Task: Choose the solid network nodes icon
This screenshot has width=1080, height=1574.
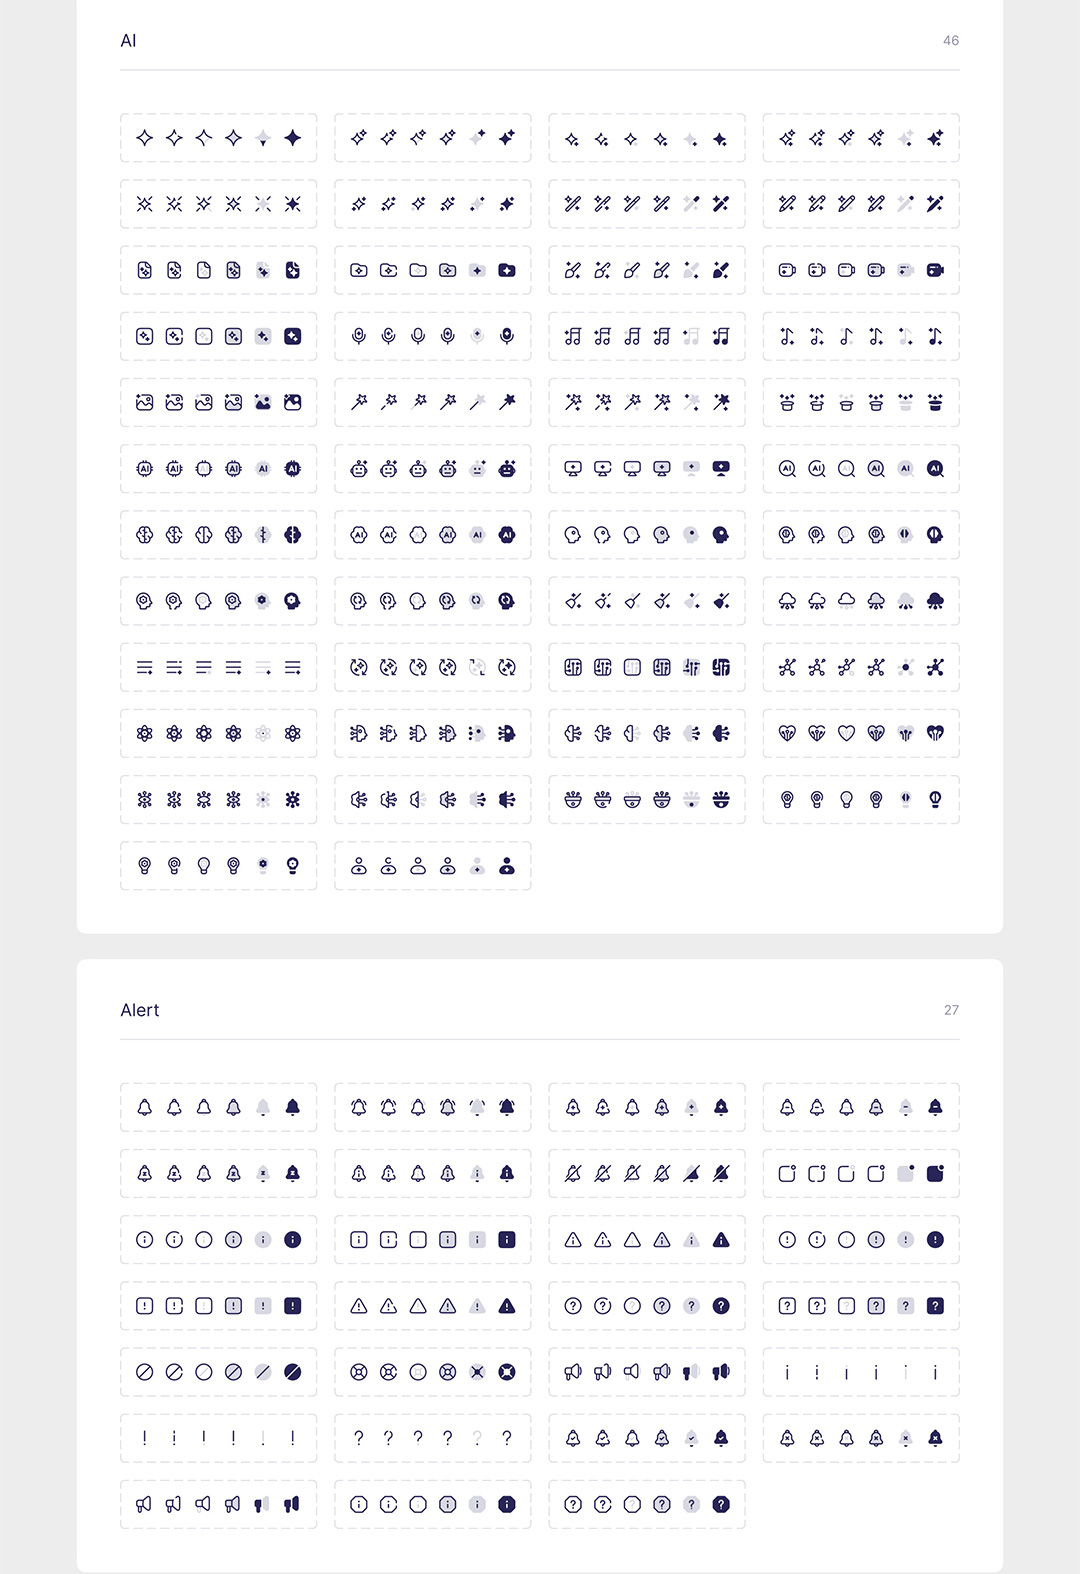Action: tap(935, 667)
